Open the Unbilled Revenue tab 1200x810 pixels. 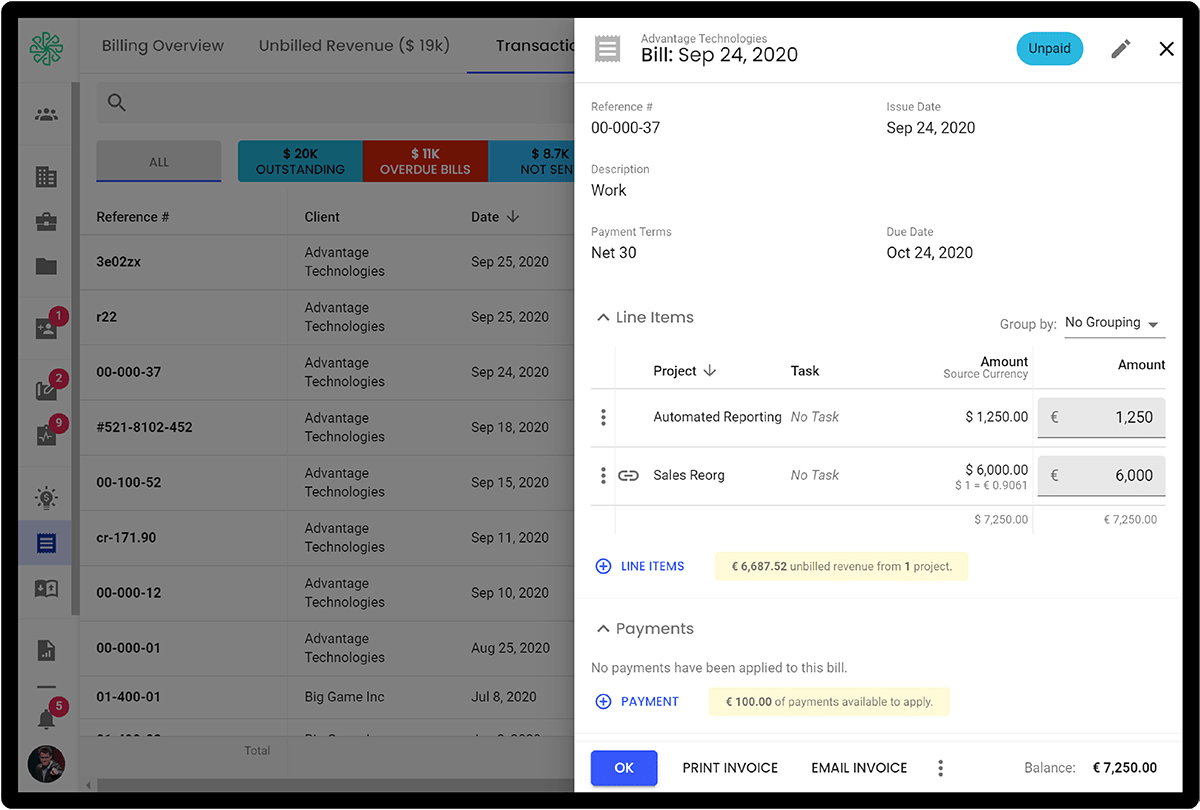click(x=354, y=45)
